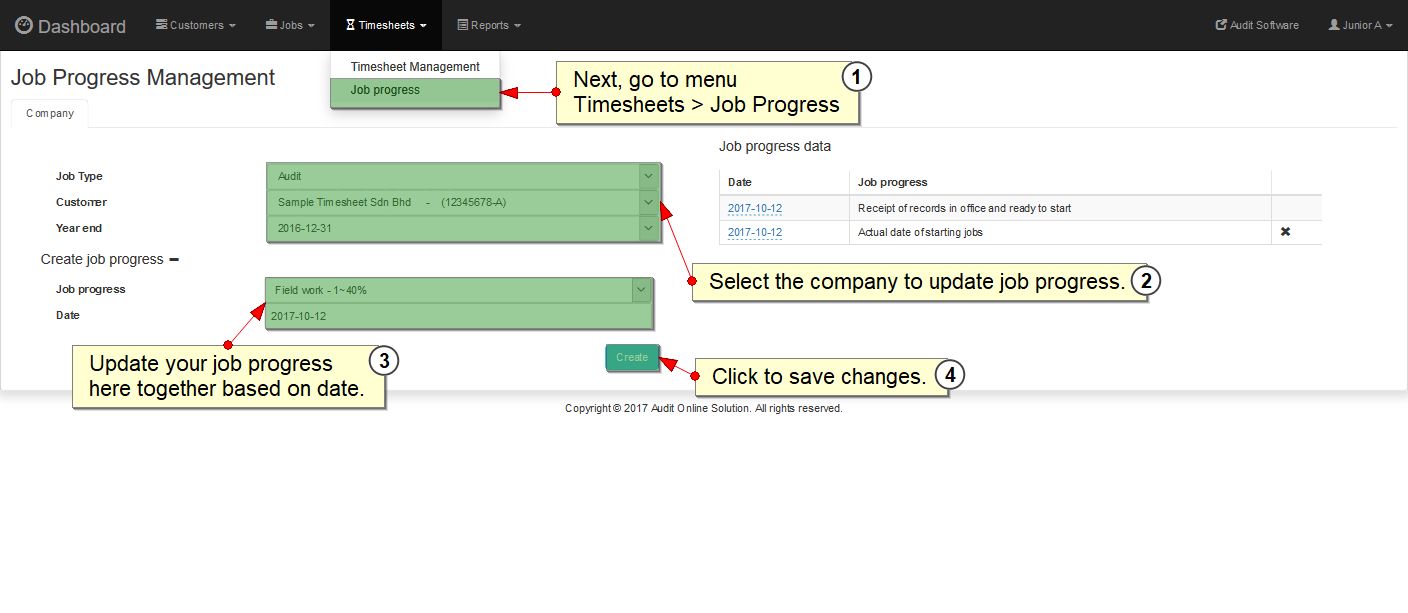The height and width of the screenshot is (613, 1408).
Task: Open date link for 'Actual date of starting jobs'
Action: click(x=755, y=233)
